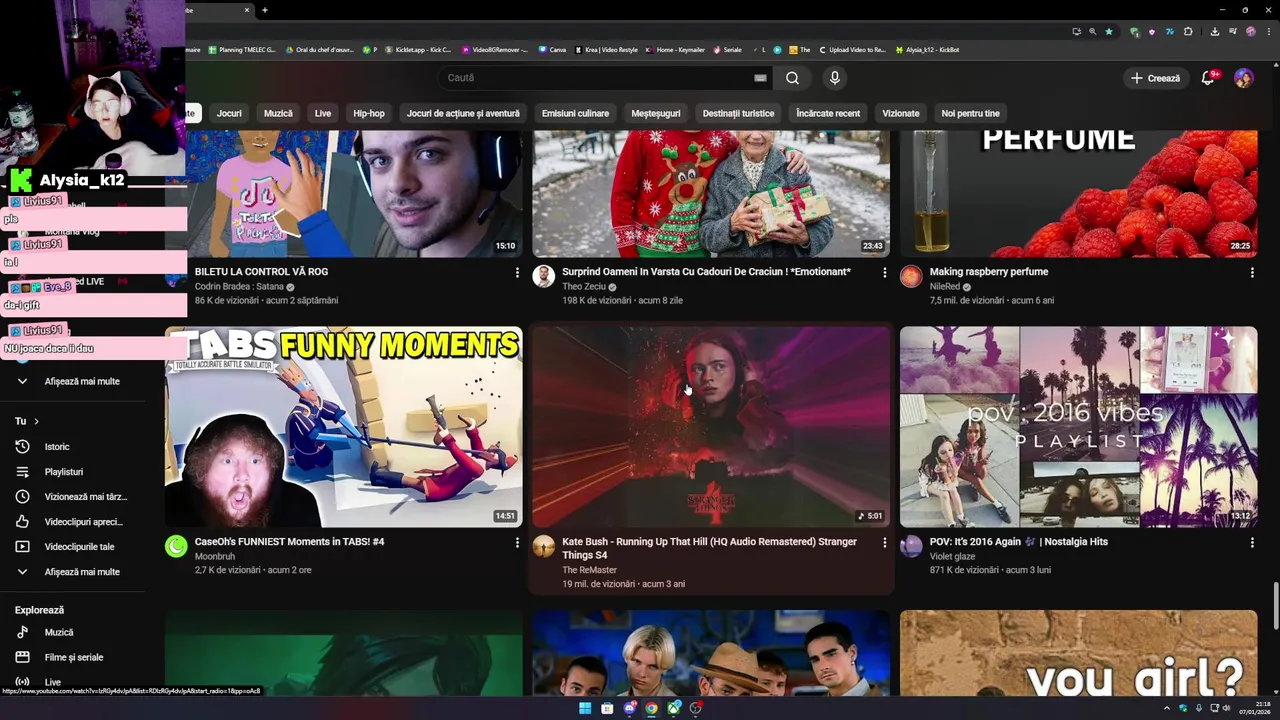
Task: Open NileRed channel avatar
Action: (911, 276)
